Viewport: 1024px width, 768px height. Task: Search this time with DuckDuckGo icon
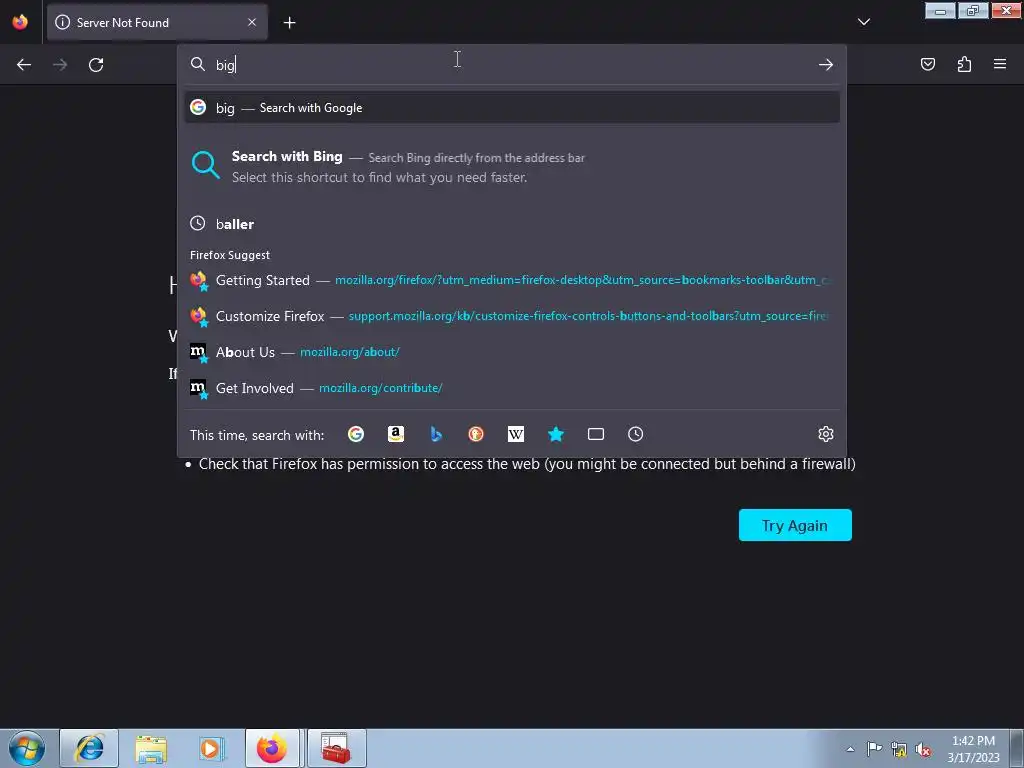(476, 434)
